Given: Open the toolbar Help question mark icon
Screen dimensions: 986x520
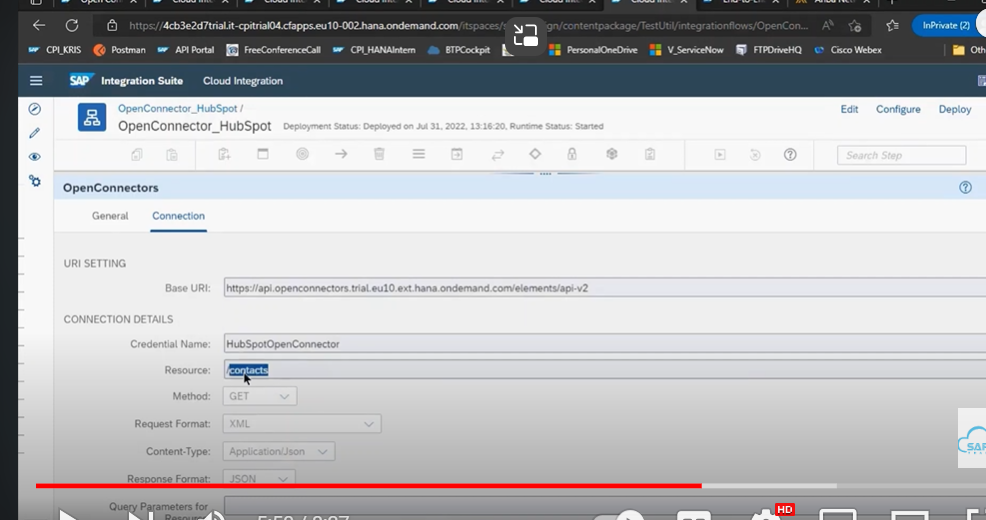Looking at the screenshot, I should pyautogui.click(x=790, y=155).
